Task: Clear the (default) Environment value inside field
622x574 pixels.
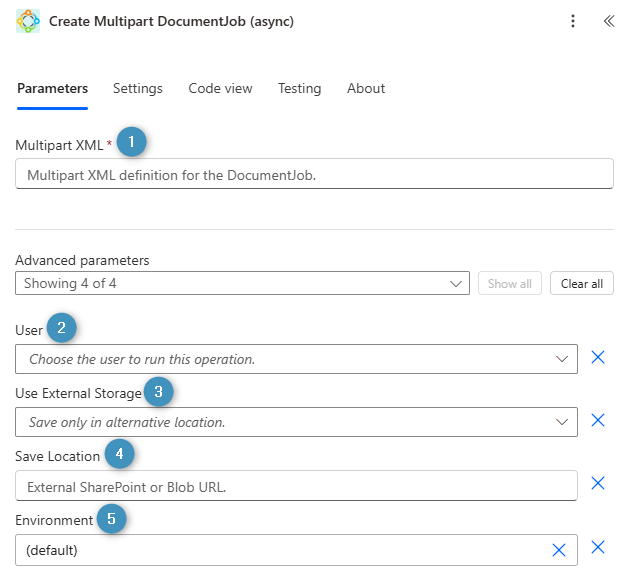Action: (x=559, y=550)
